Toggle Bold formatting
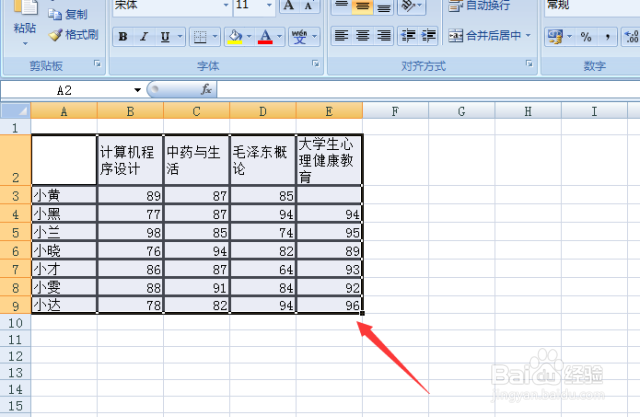 click(122, 37)
